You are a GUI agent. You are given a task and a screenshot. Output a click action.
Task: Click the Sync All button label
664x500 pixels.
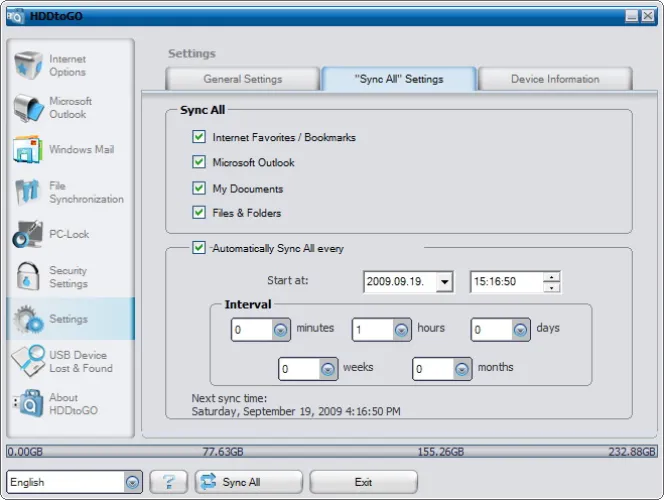click(241, 482)
